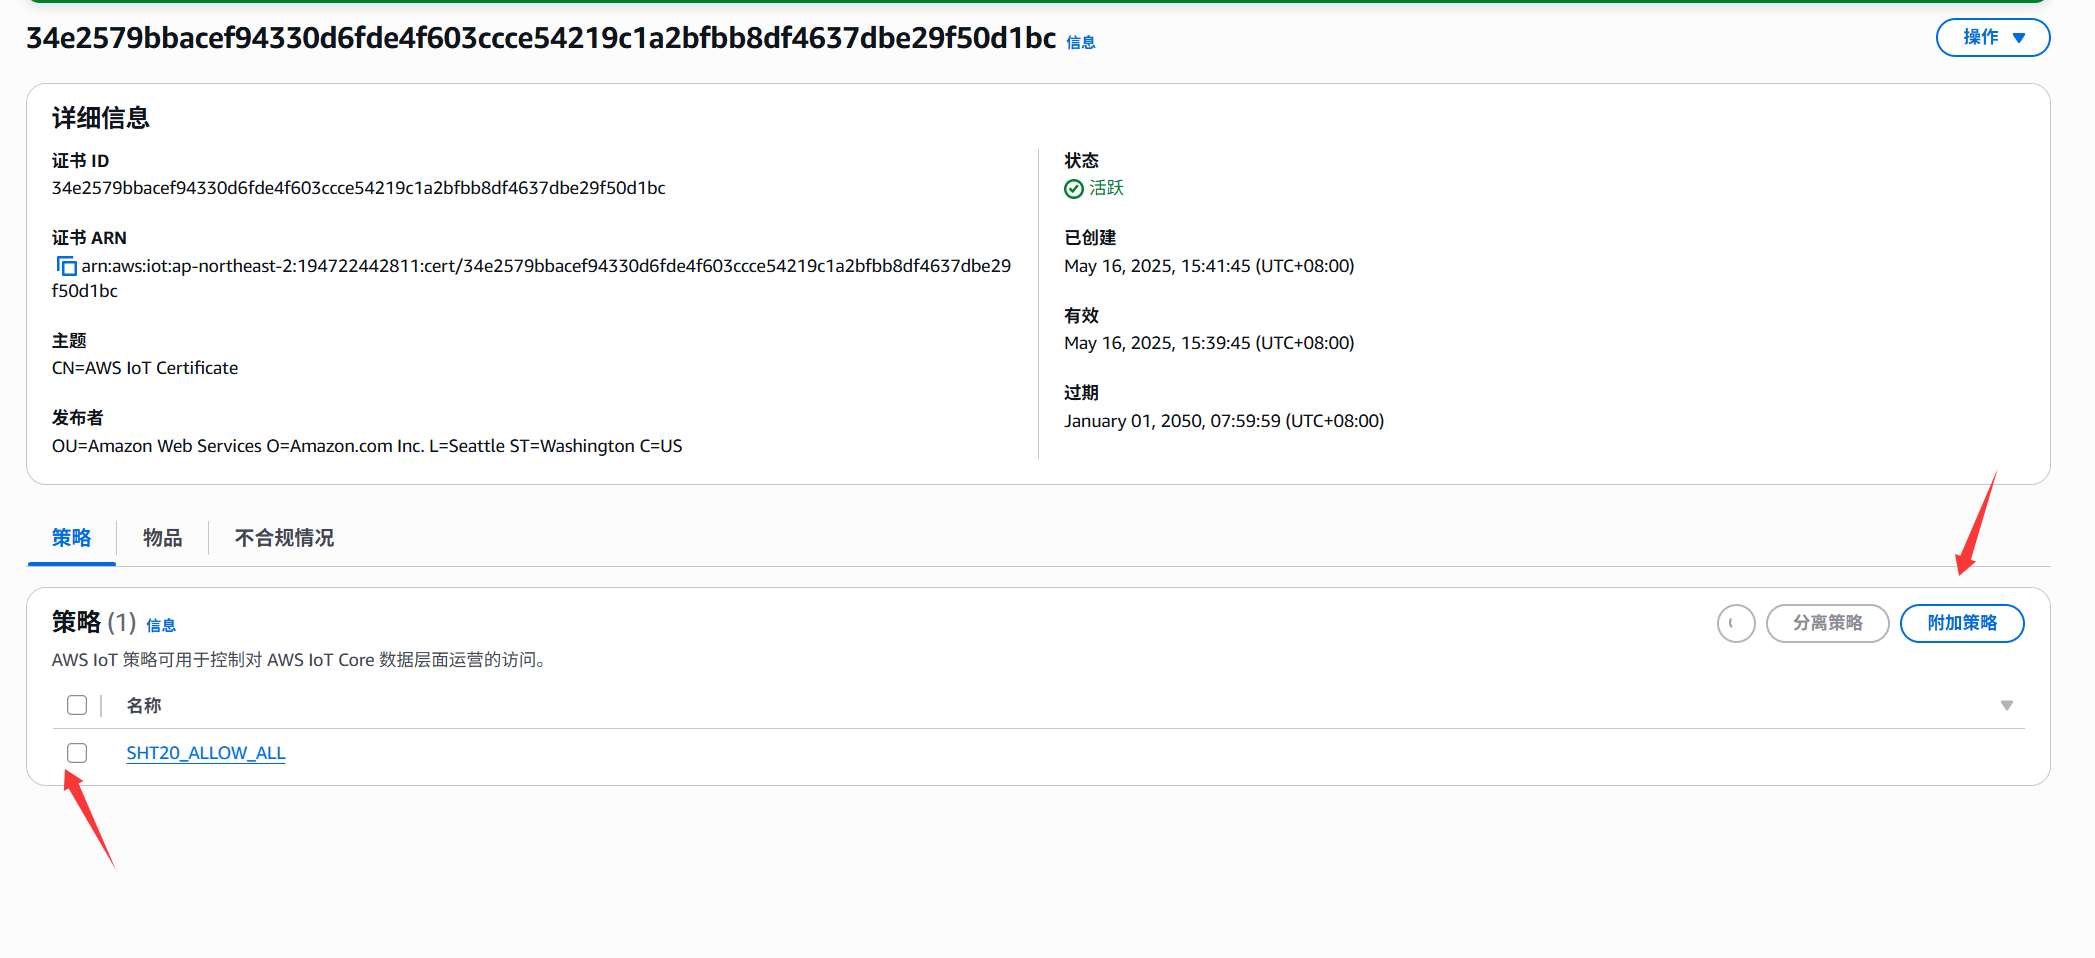
Task: Copy the certificate ARN with the copy icon
Action: 66,266
